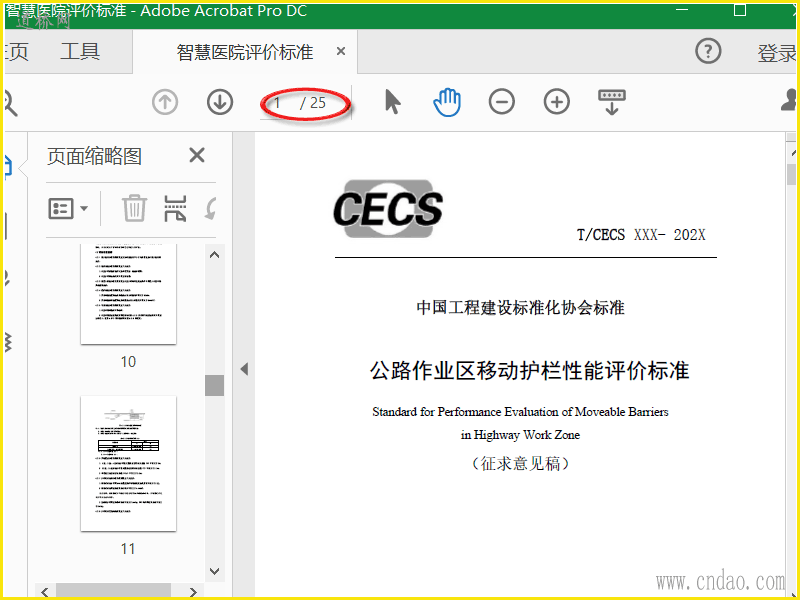Click the search magnifier icon
800x600 pixels.
point(10,103)
